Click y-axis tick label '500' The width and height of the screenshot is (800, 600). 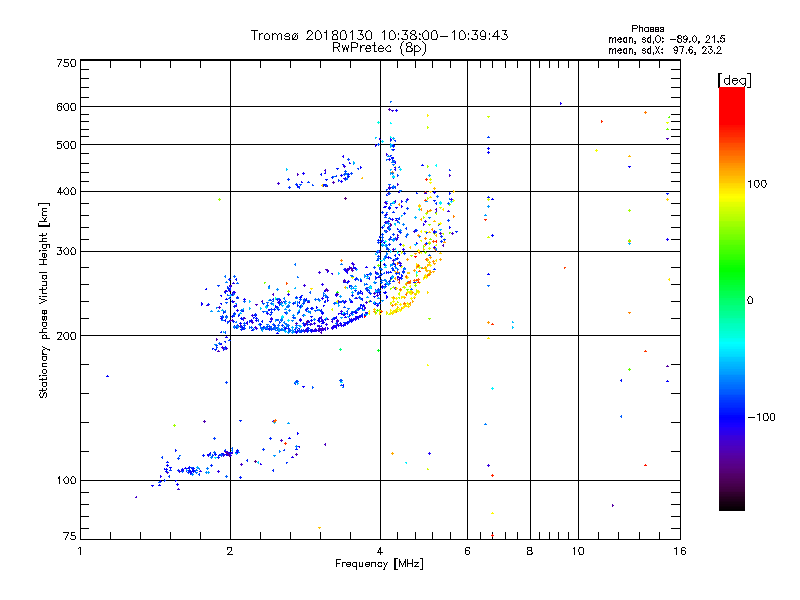click(66, 145)
